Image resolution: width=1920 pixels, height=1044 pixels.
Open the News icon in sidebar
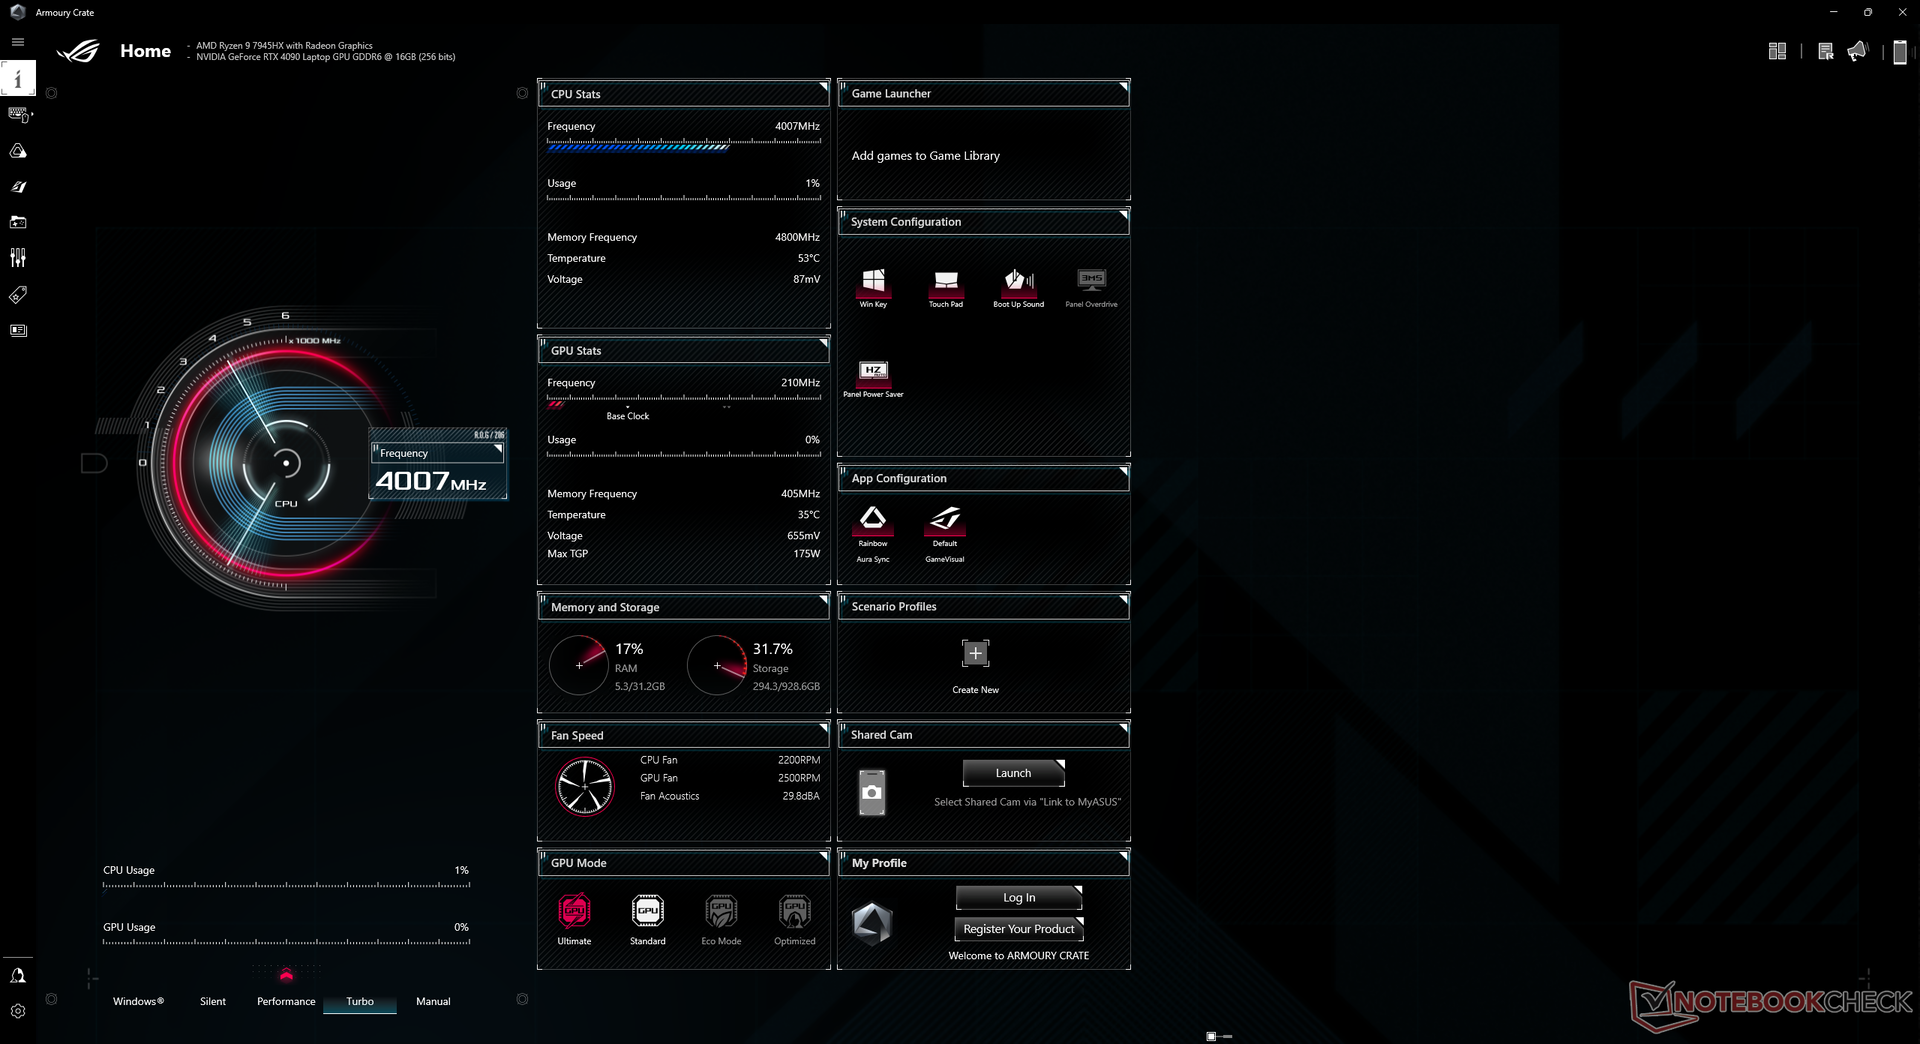click(x=18, y=330)
